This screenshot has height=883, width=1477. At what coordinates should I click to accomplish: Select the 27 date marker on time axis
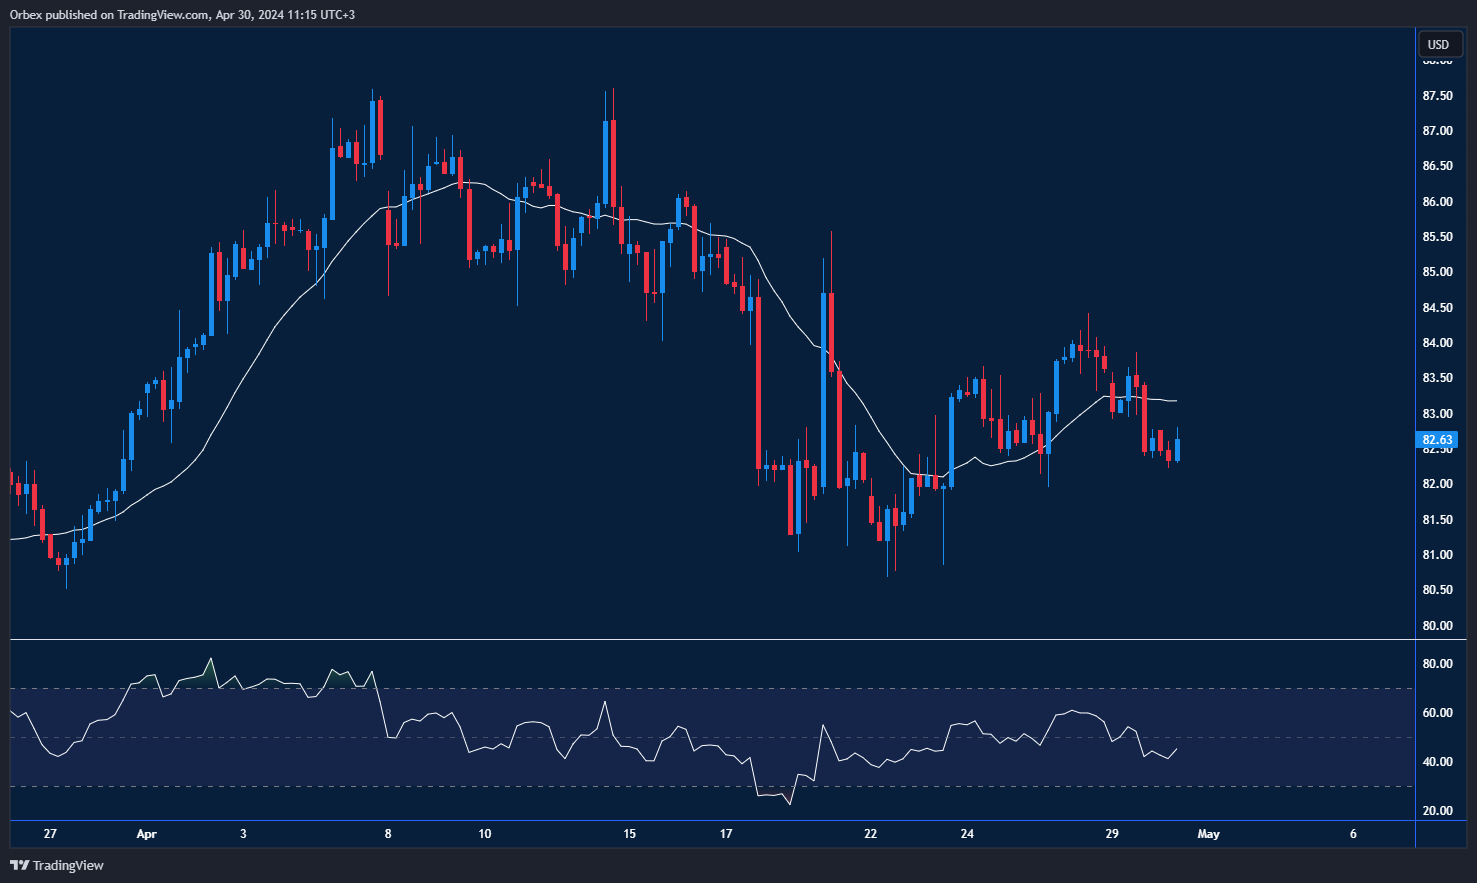coord(50,834)
